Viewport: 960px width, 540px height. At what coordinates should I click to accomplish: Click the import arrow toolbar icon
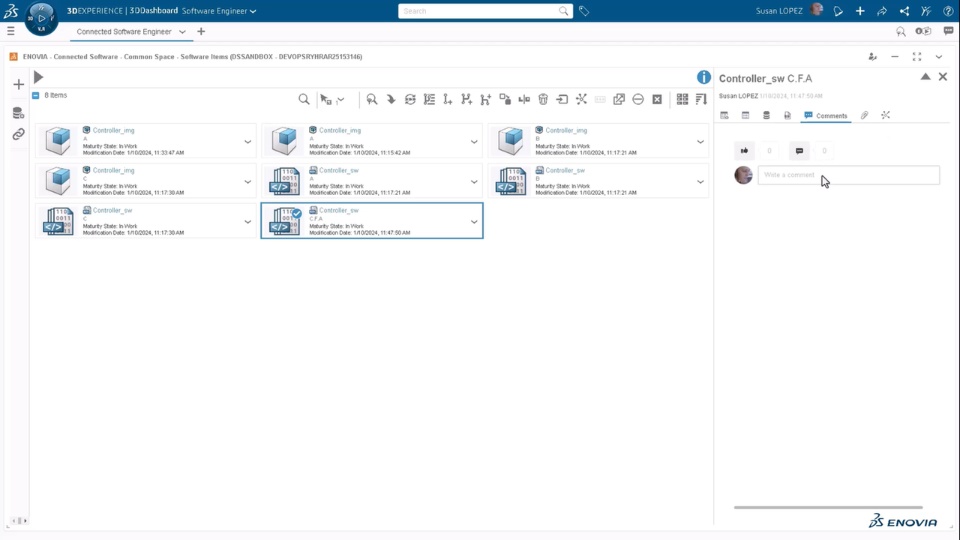[x=562, y=99]
